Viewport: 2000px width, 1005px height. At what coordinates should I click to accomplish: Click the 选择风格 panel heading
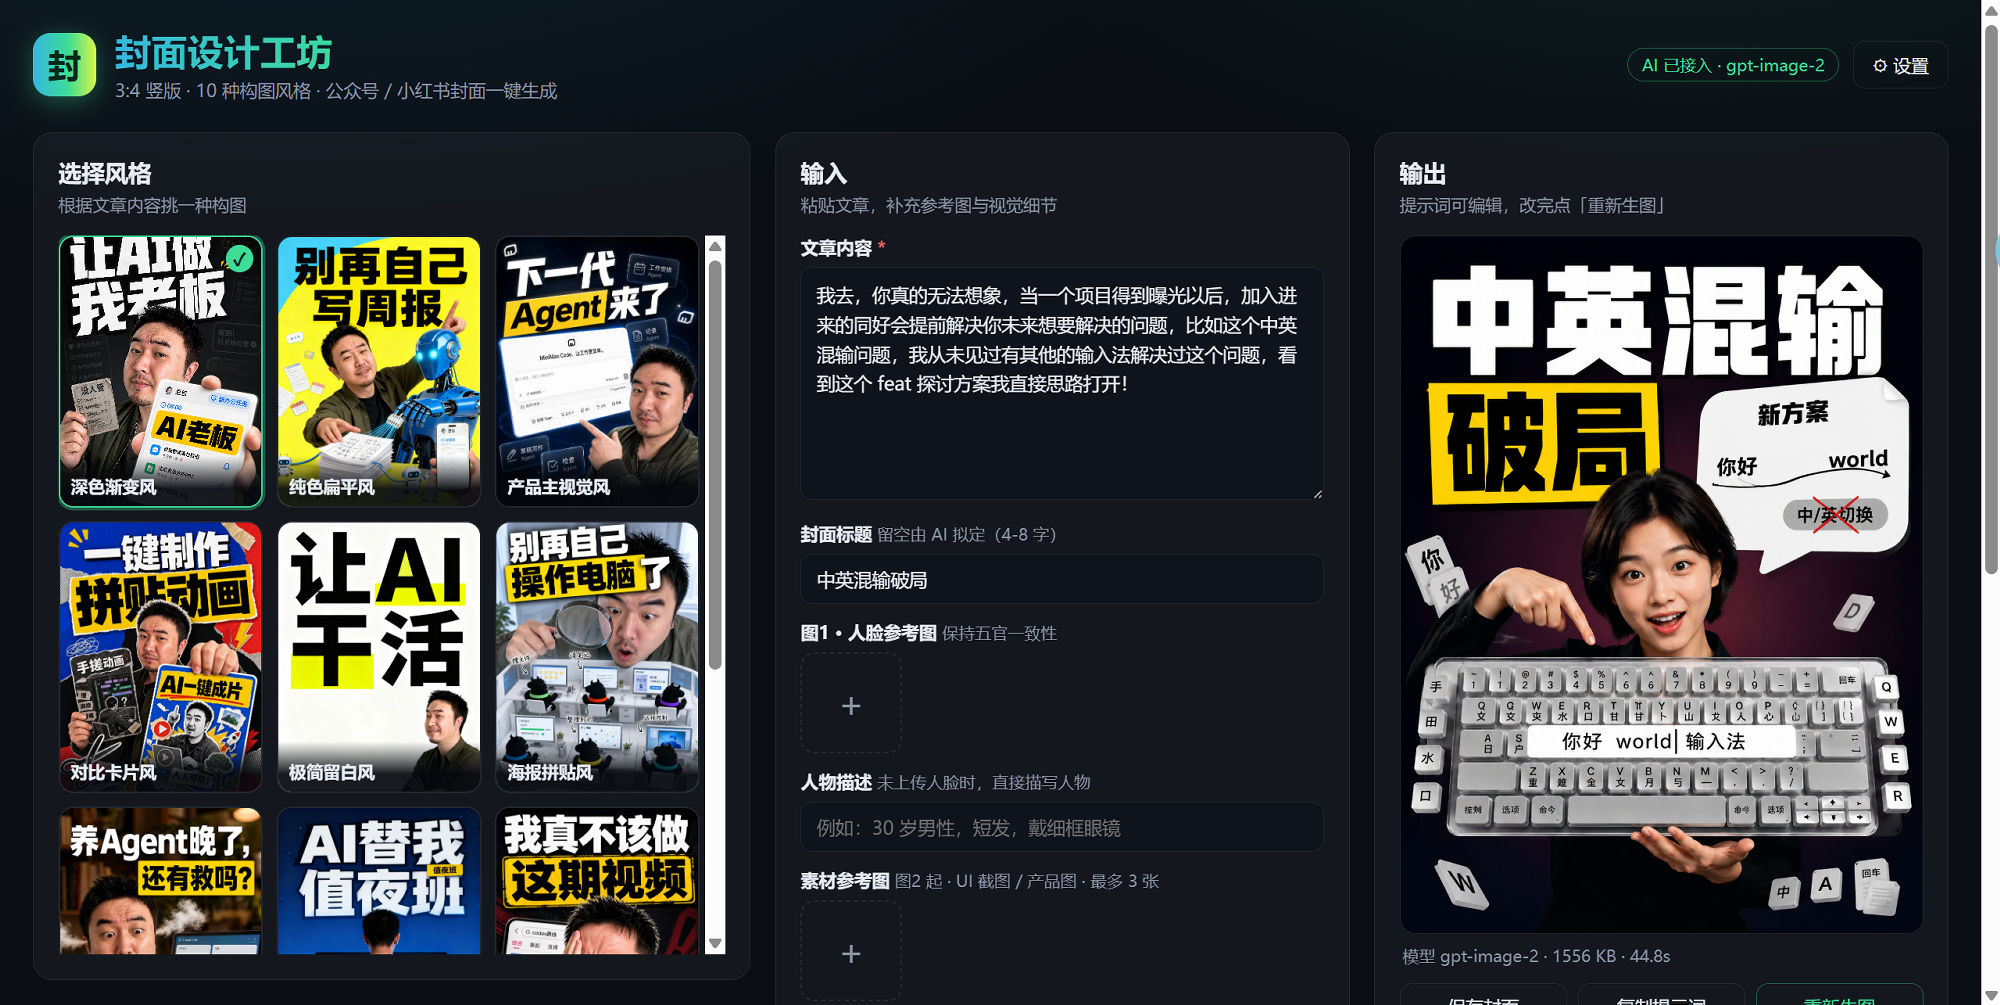(x=105, y=174)
